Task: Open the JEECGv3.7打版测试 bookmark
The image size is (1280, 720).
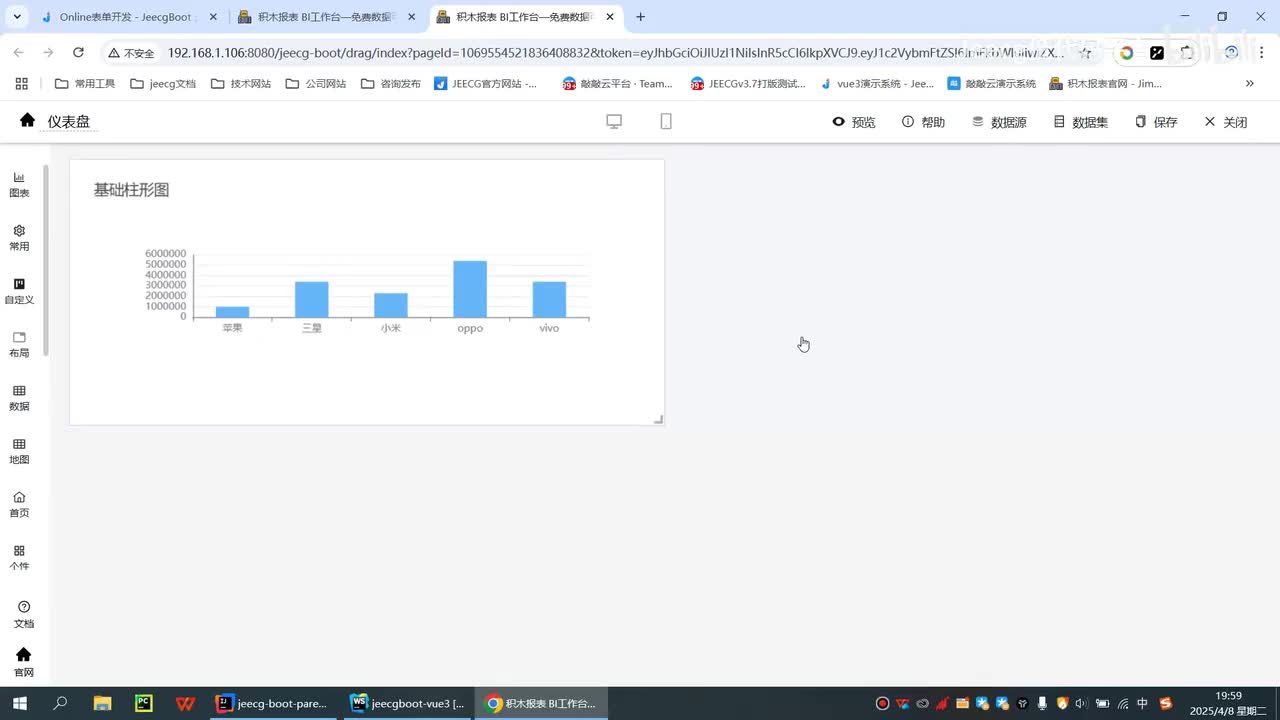Action: (748, 84)
